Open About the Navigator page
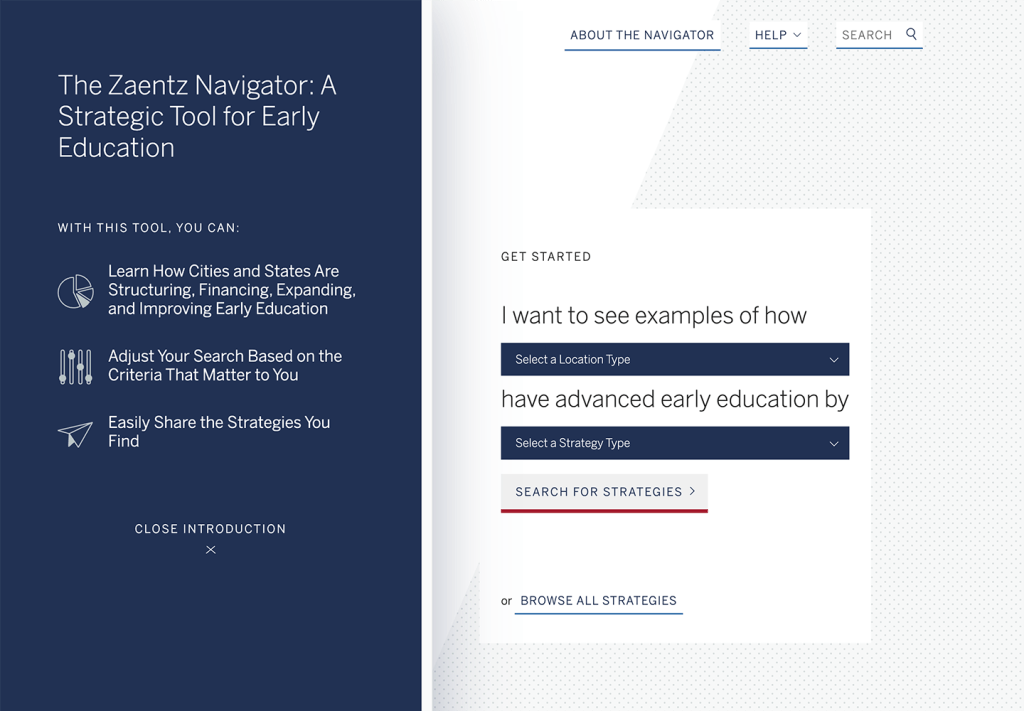1024x711 pixels. (642, 35)
